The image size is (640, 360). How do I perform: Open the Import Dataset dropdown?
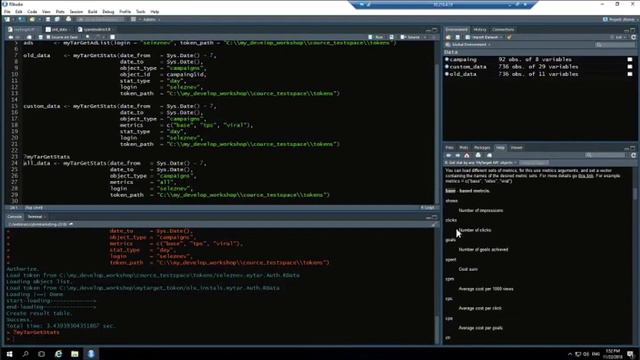click(x=484, y=37)
